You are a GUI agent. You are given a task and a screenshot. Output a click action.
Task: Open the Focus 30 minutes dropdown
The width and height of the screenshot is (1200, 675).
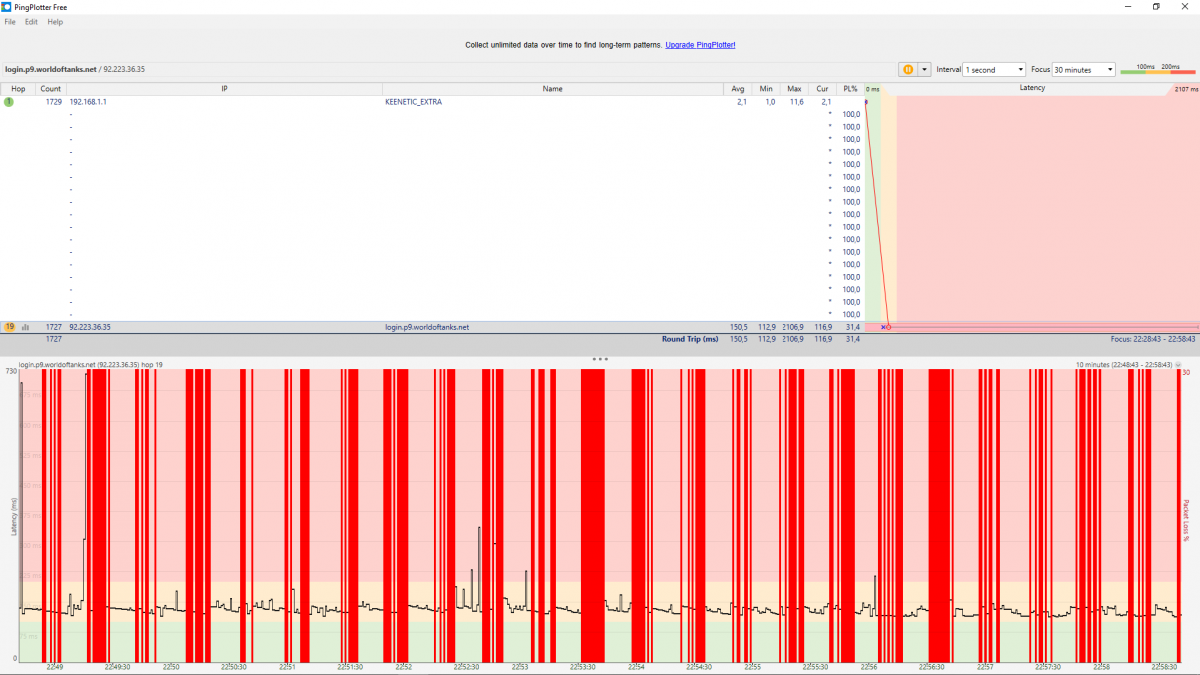point(1084,70)
